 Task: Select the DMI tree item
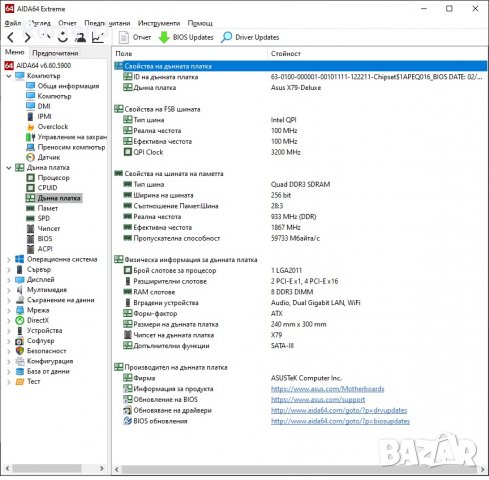[x=44, y=106]
